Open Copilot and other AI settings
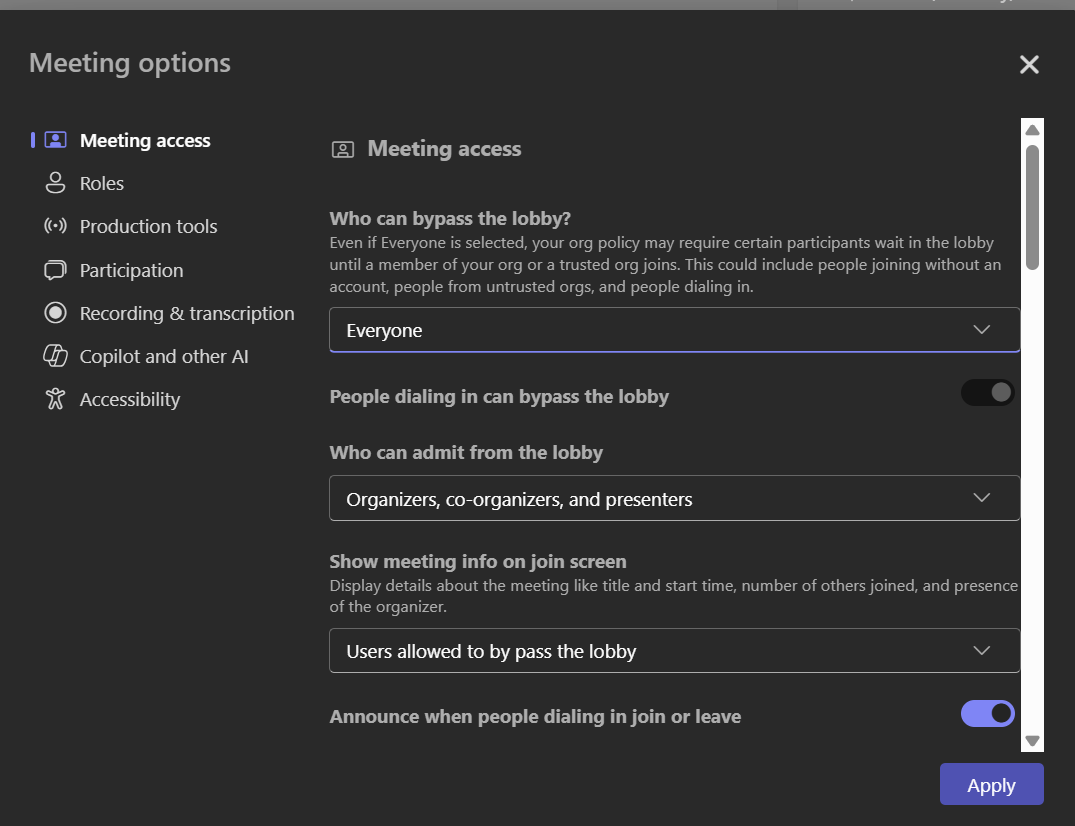 tap(164, 356)
